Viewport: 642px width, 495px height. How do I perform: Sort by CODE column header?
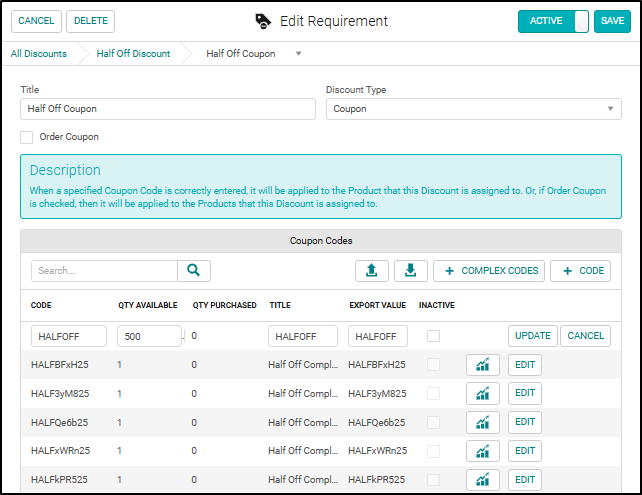coord(41,305)
